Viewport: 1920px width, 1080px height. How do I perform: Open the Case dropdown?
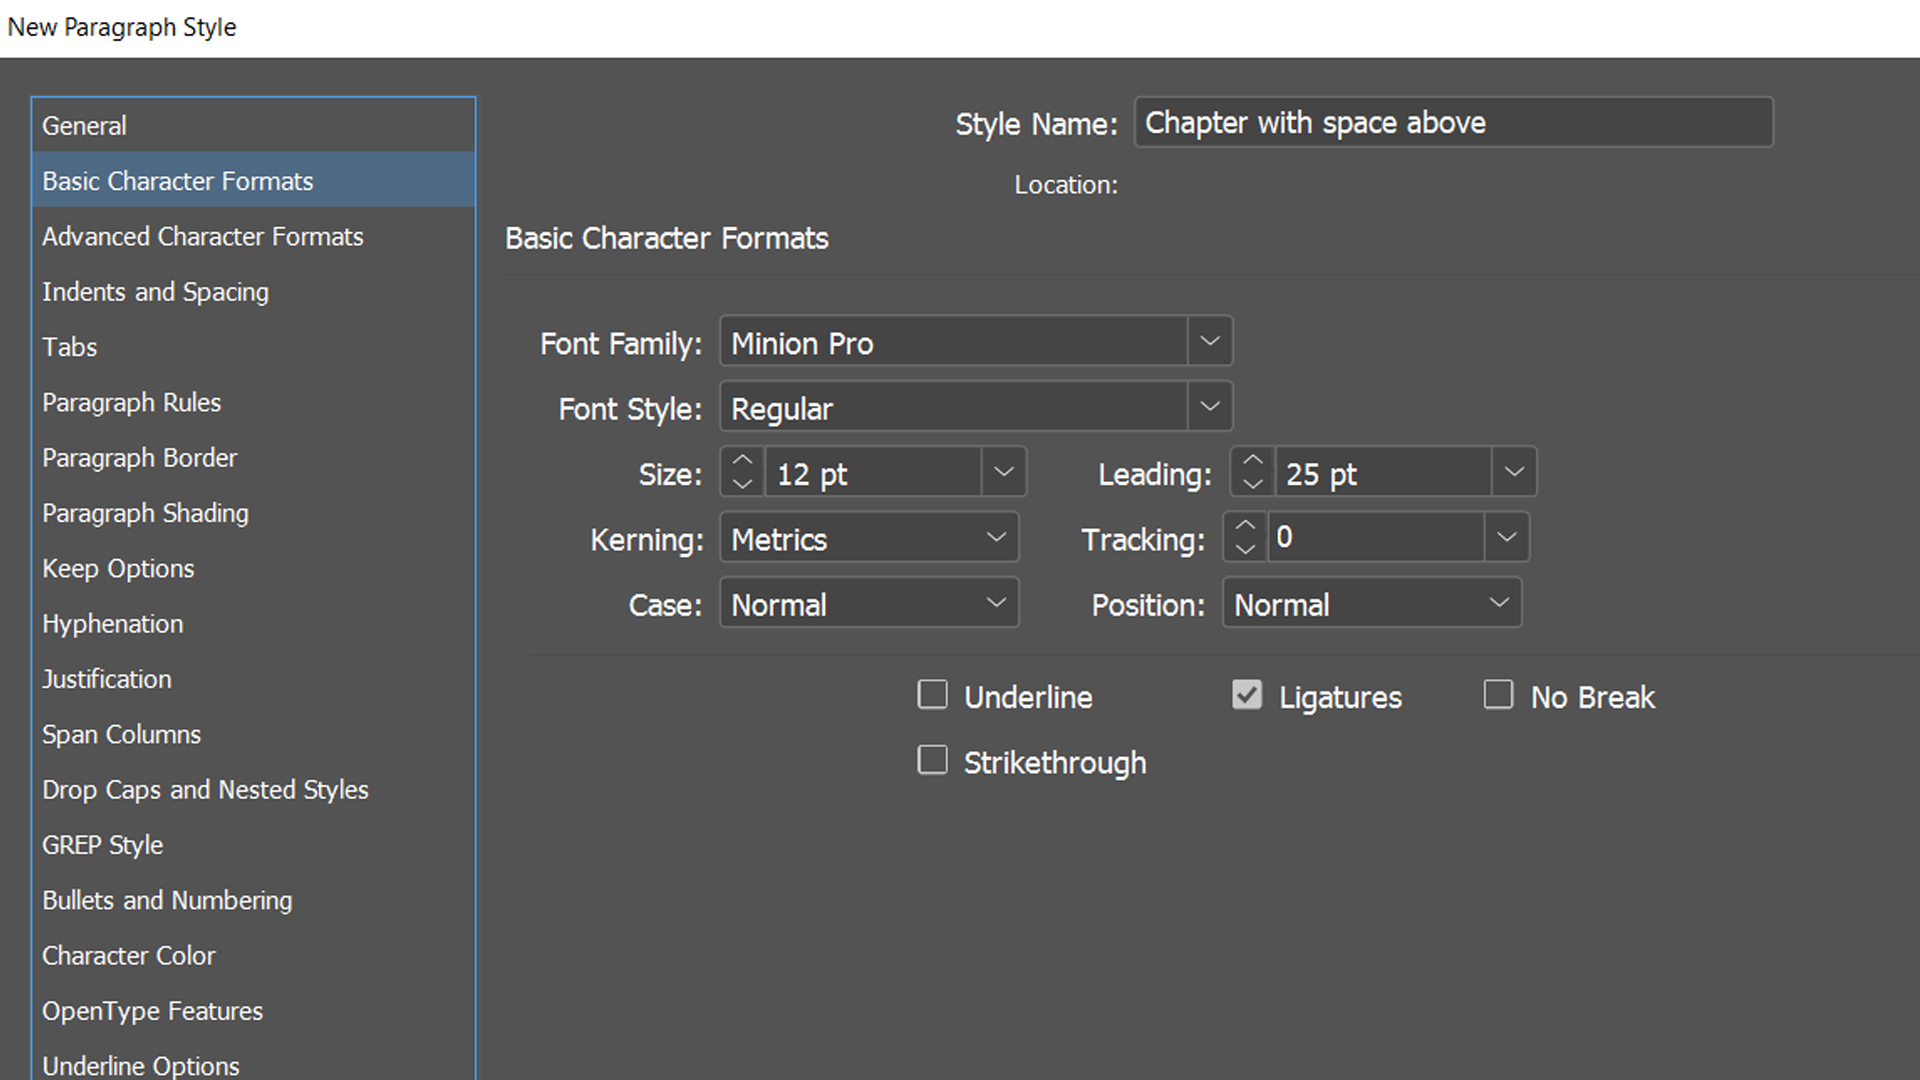pyautogui.click(x=995, y=603)
